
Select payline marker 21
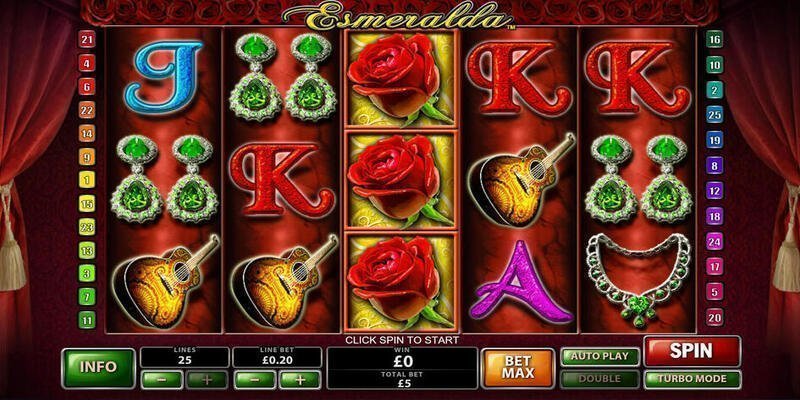(x=87, y=40)
